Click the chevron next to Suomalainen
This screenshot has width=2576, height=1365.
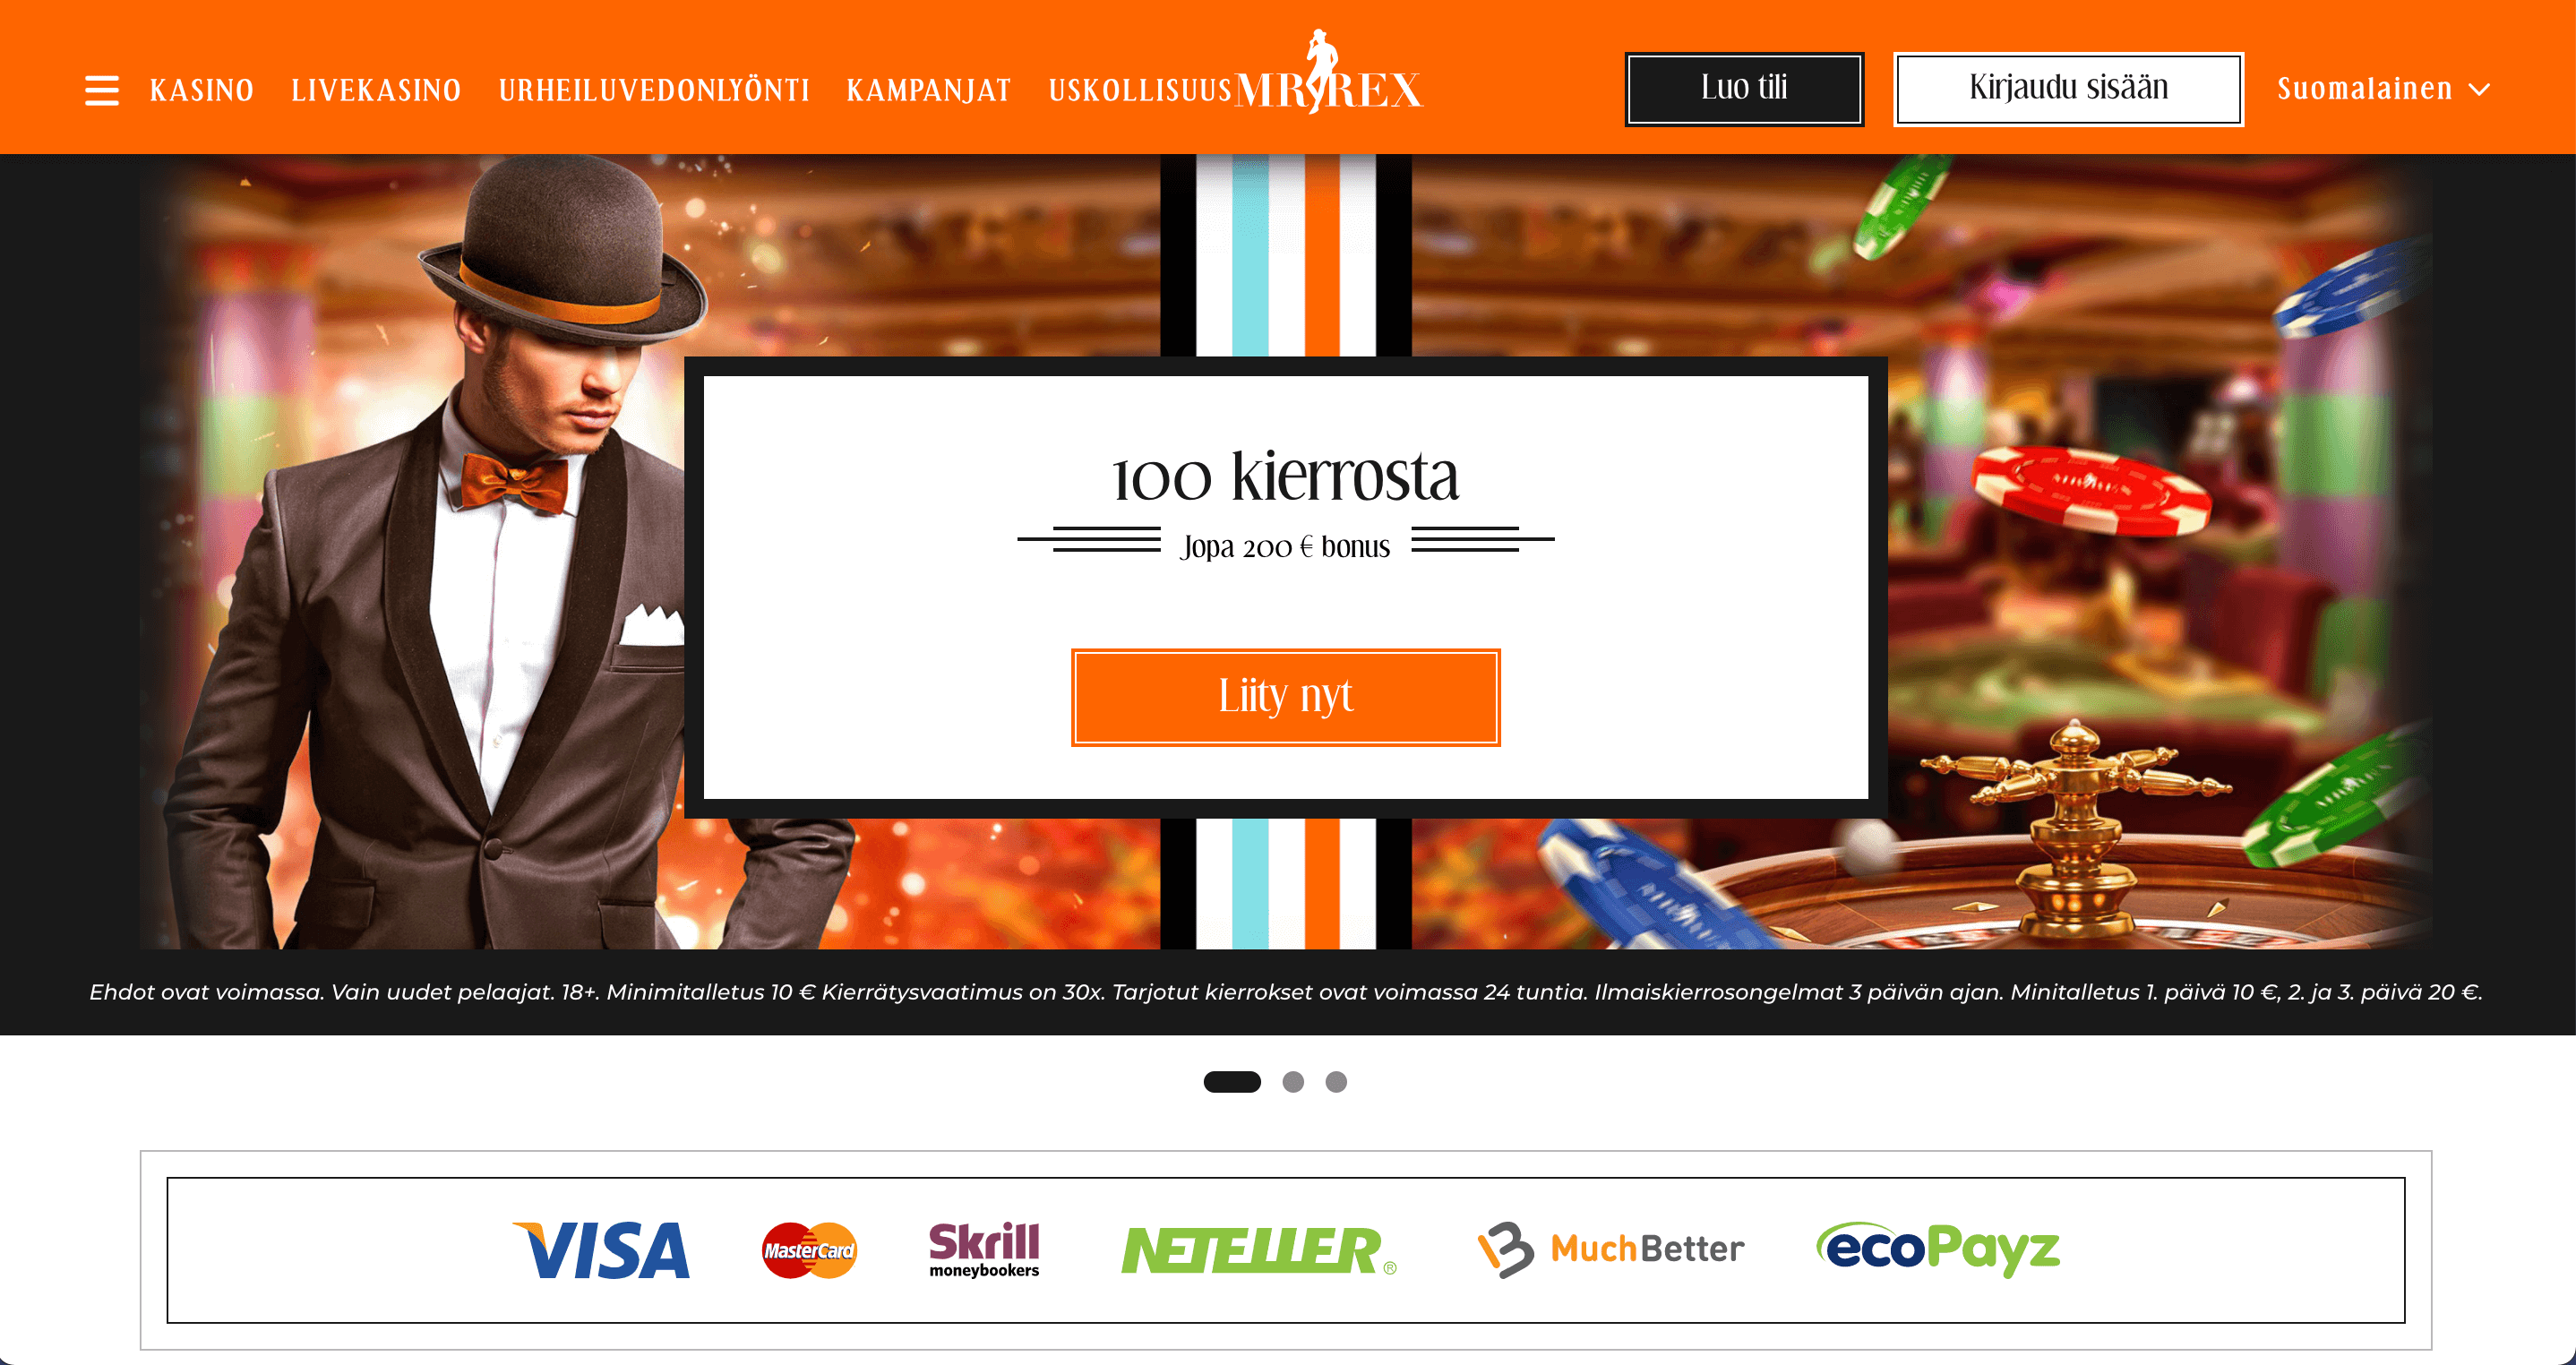pos(2479,90)
